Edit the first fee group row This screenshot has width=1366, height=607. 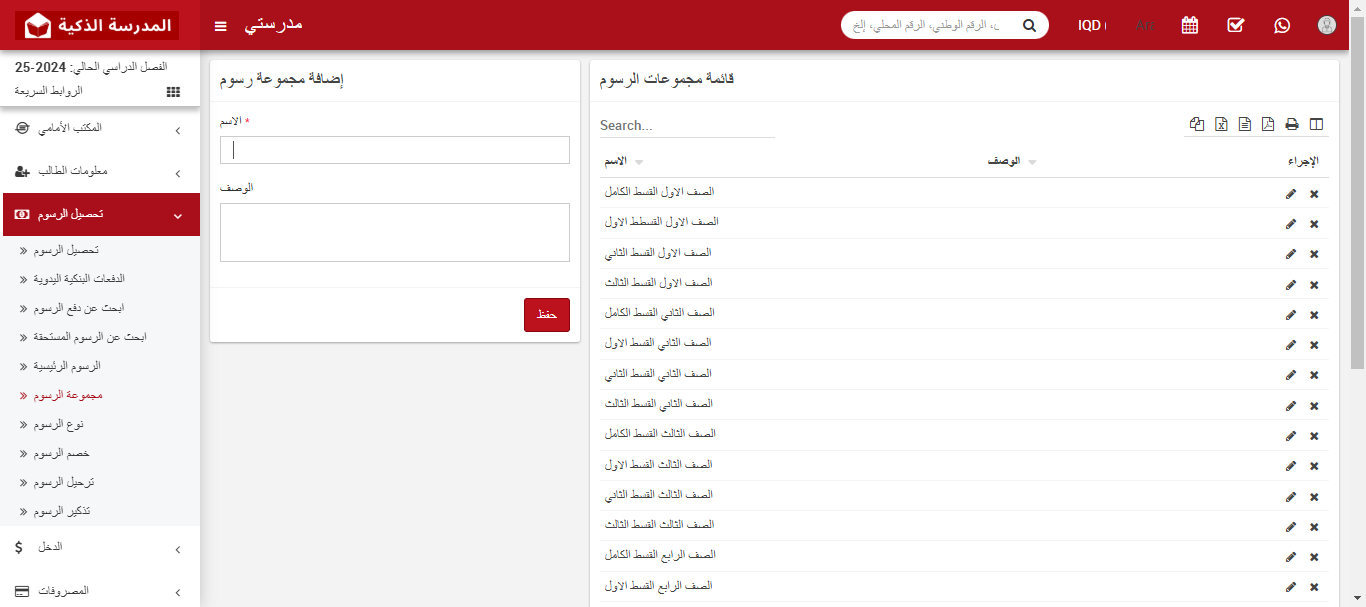pos(1291,193)
